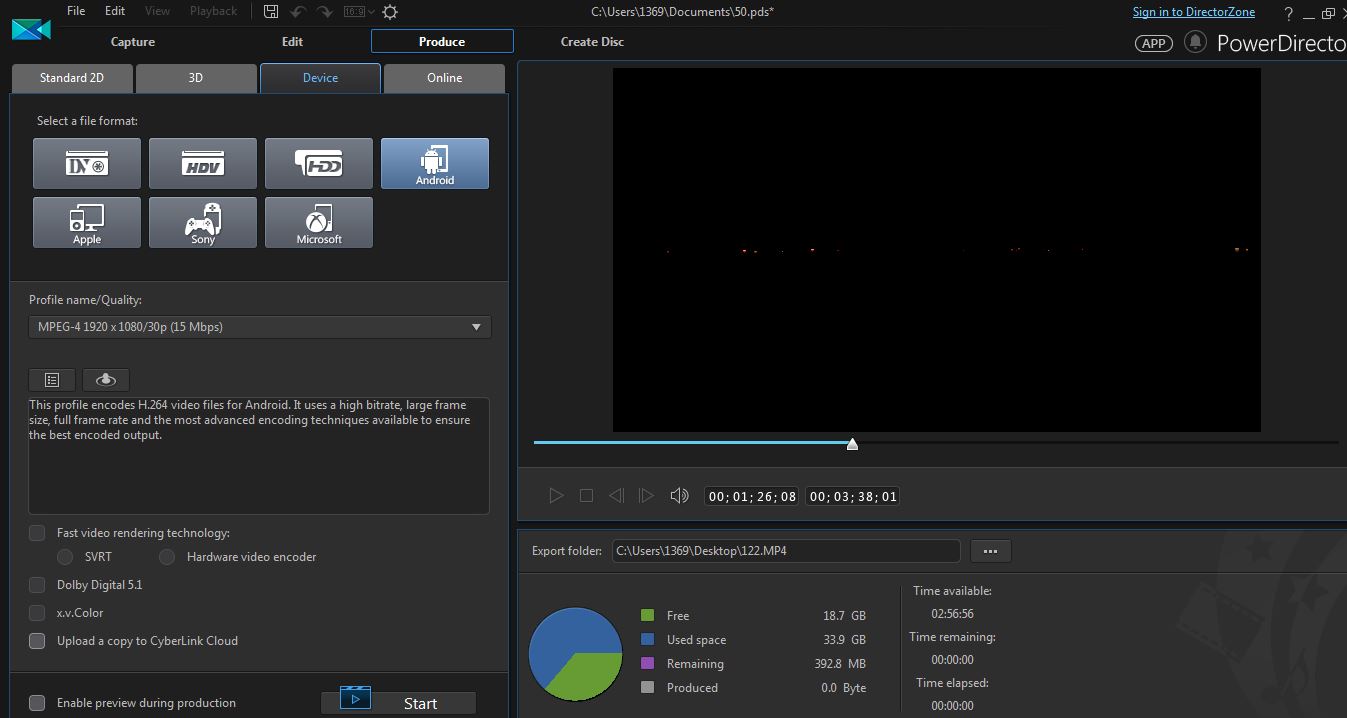The image size is (1347, 718).
Task: Click the green Free space legend swatch
Action: pyautogui.click(x=647, y=615)
